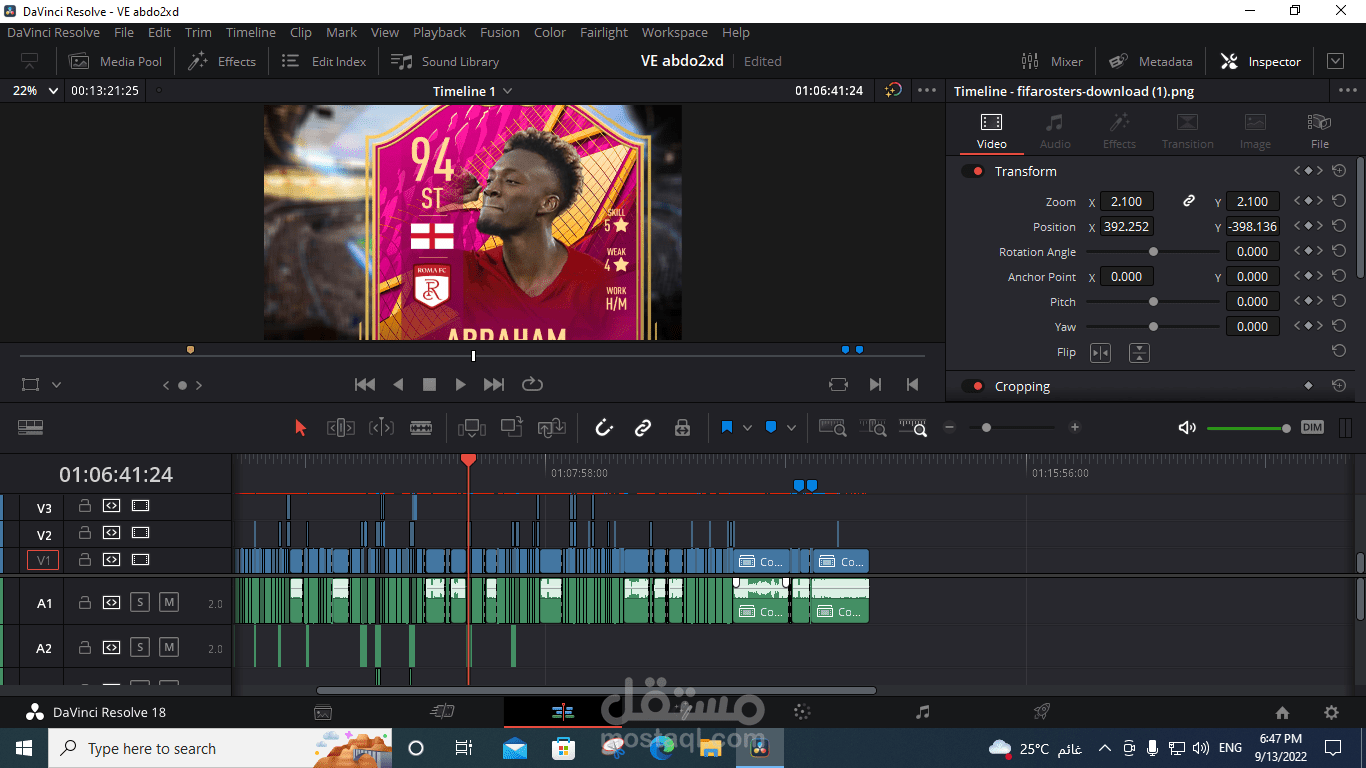Mute the monitor volume speaker icon

(1187, 428)
